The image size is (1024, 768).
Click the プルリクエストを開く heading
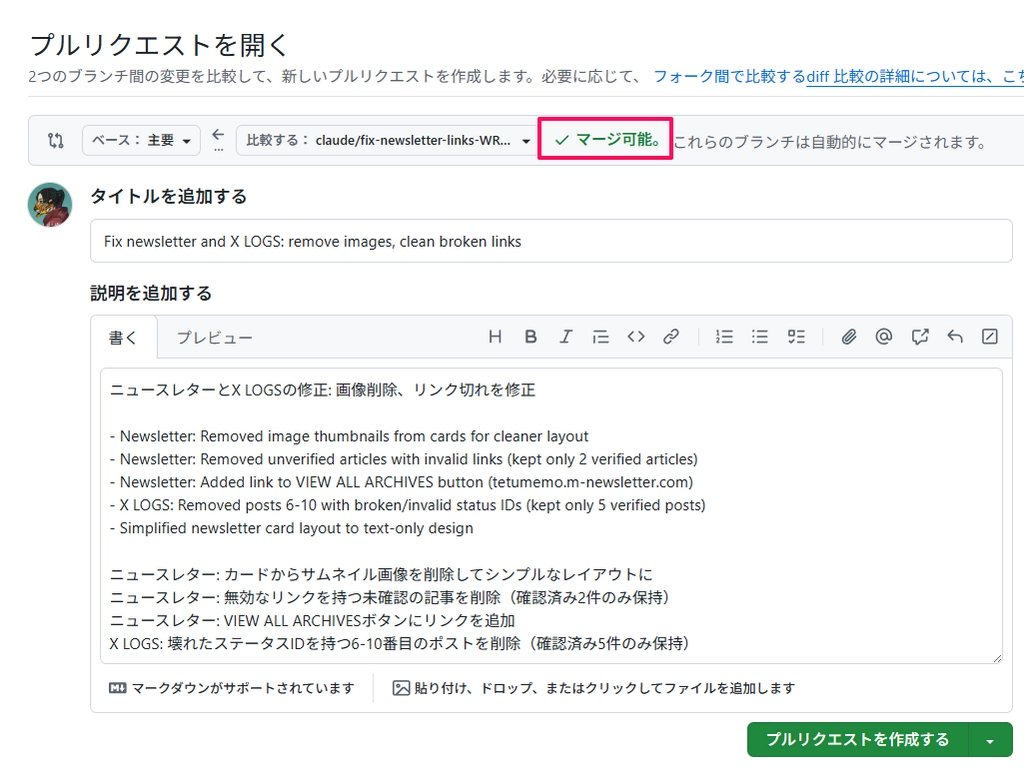pyautogui.click(x=159, y=45)
